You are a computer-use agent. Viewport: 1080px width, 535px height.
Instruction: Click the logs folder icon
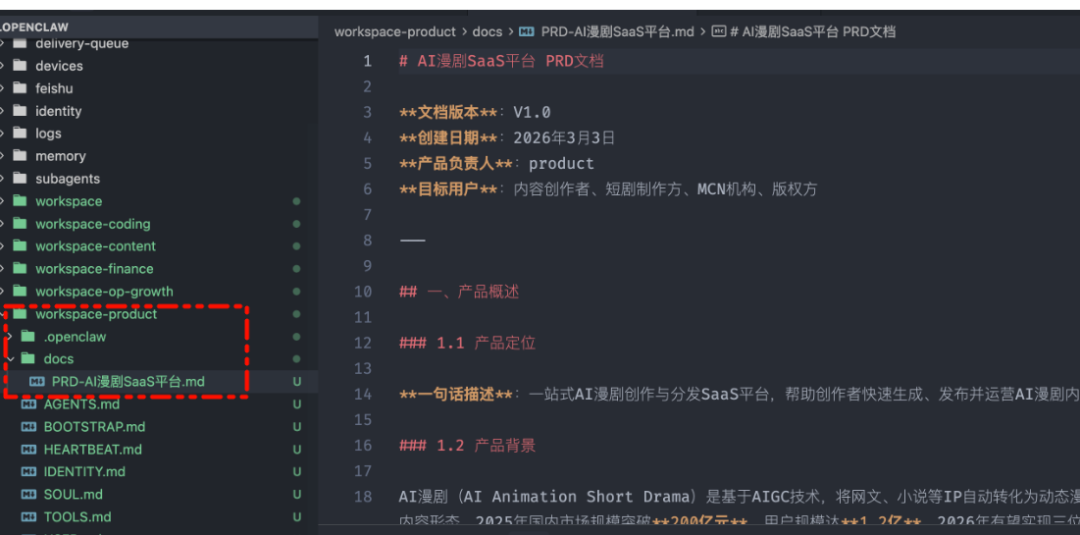coord(20,134)
